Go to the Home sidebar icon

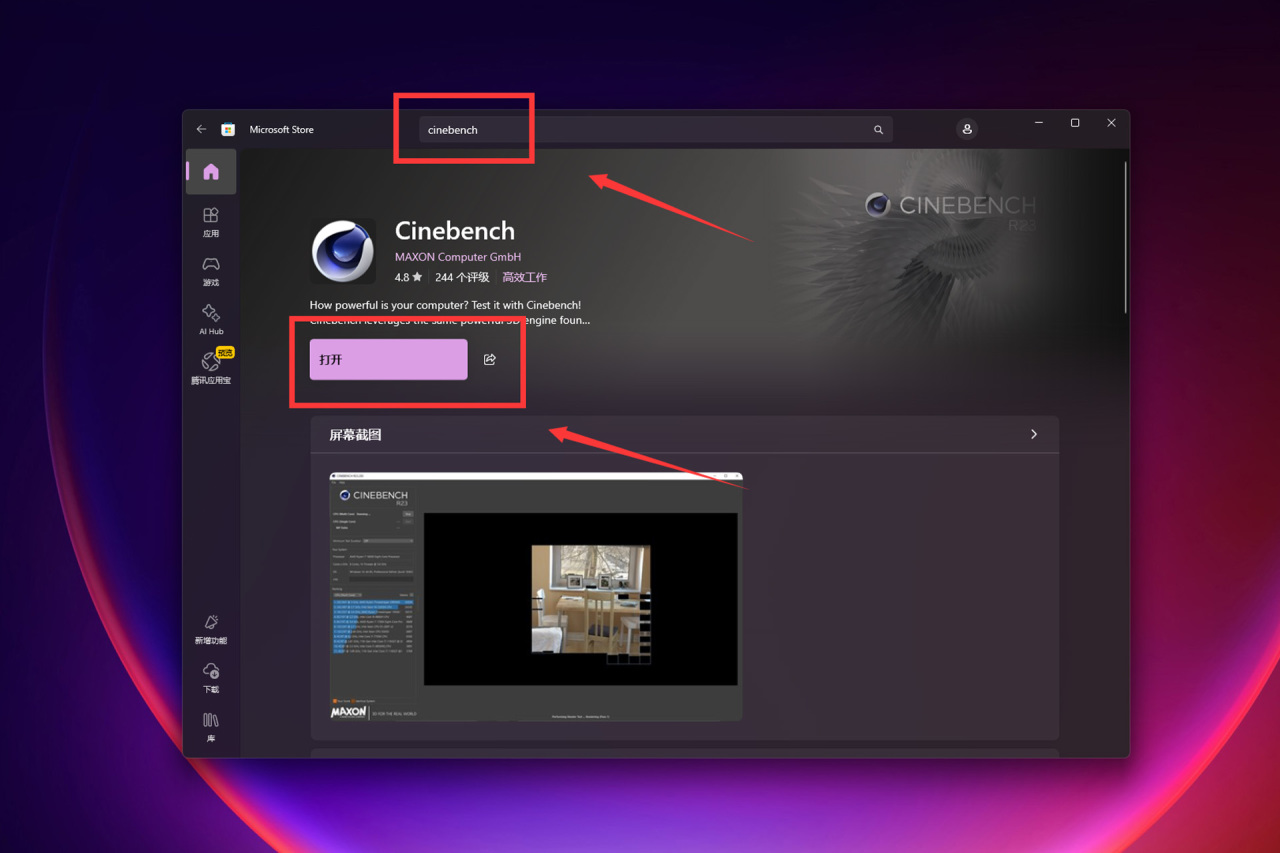[211, 172]
